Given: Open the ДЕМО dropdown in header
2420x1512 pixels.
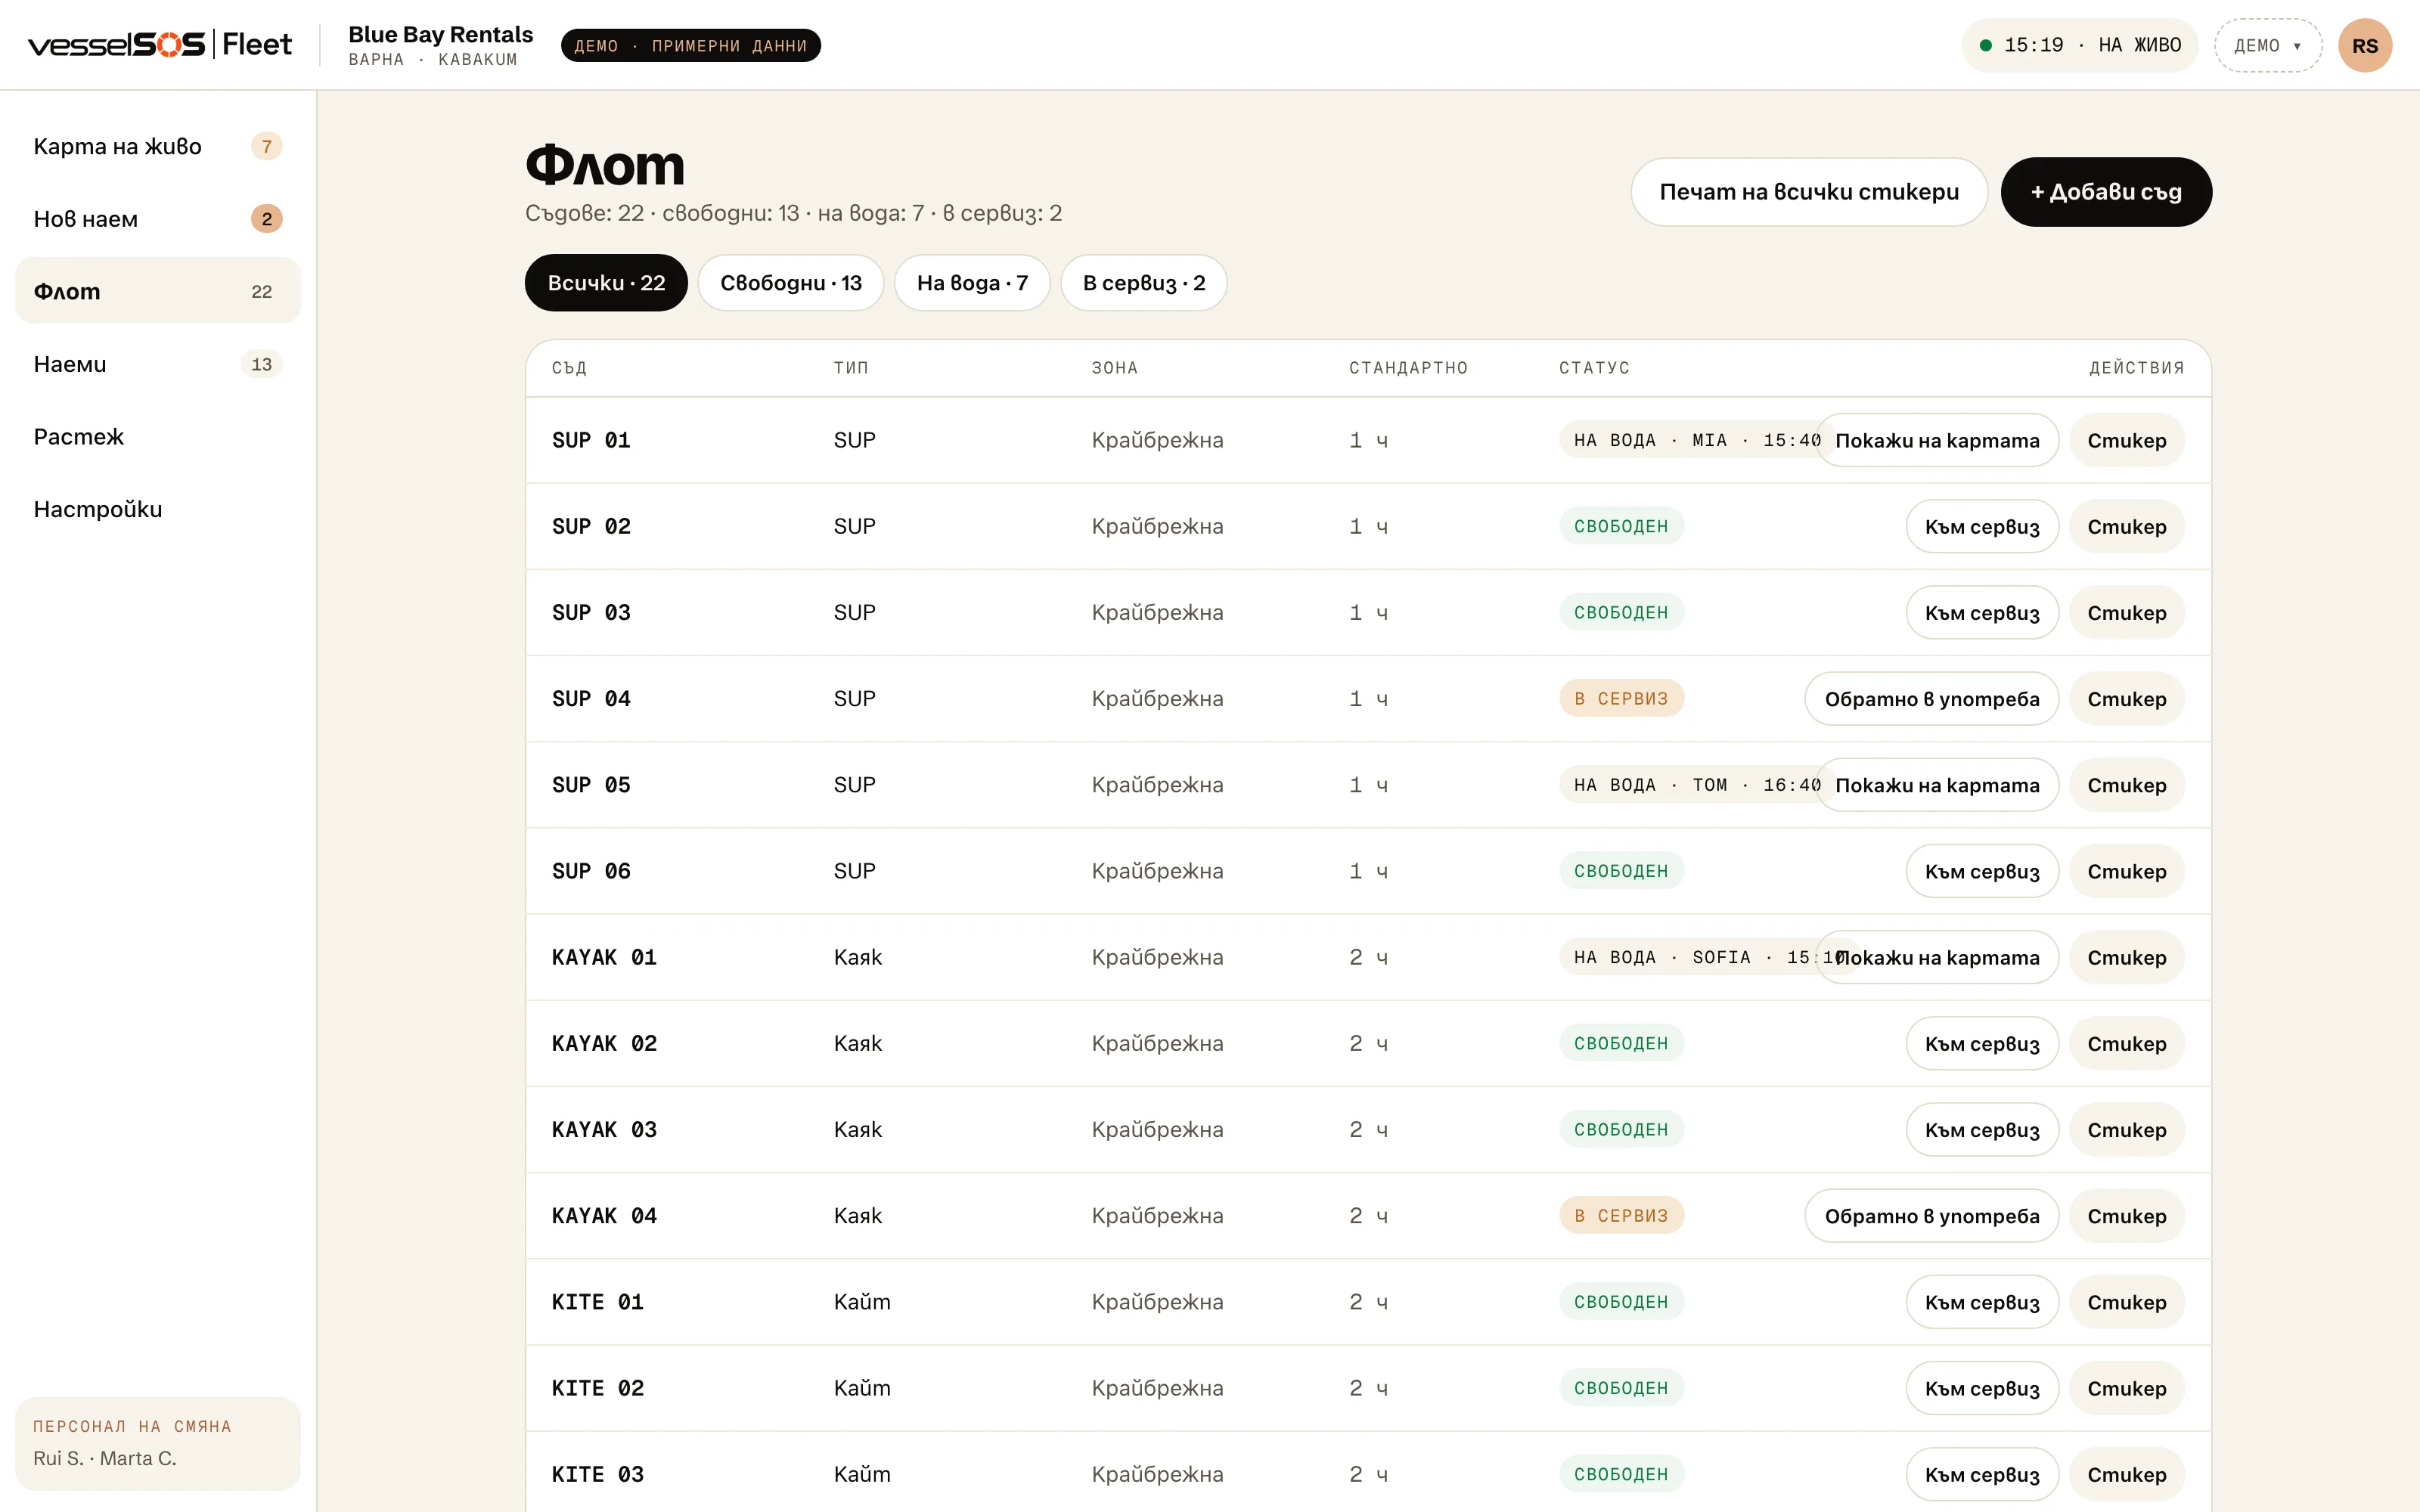Looking at the screenshot, I should [x=2267, y=45].
